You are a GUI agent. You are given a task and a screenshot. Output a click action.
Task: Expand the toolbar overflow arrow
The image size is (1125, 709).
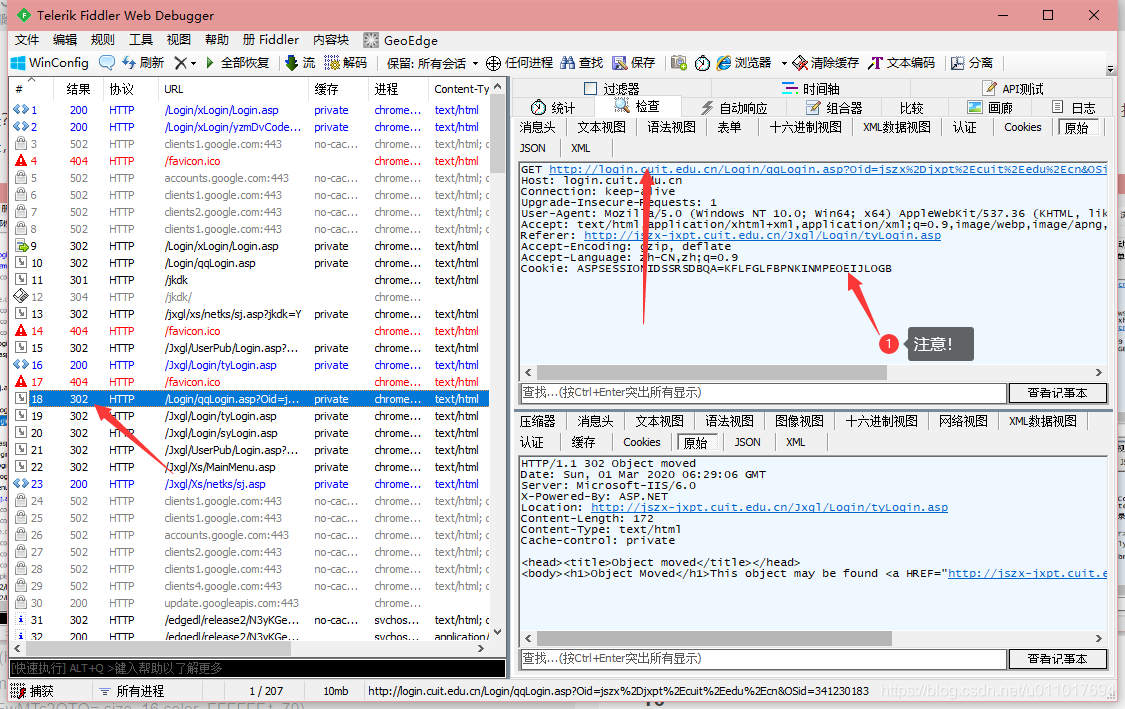1111,70
